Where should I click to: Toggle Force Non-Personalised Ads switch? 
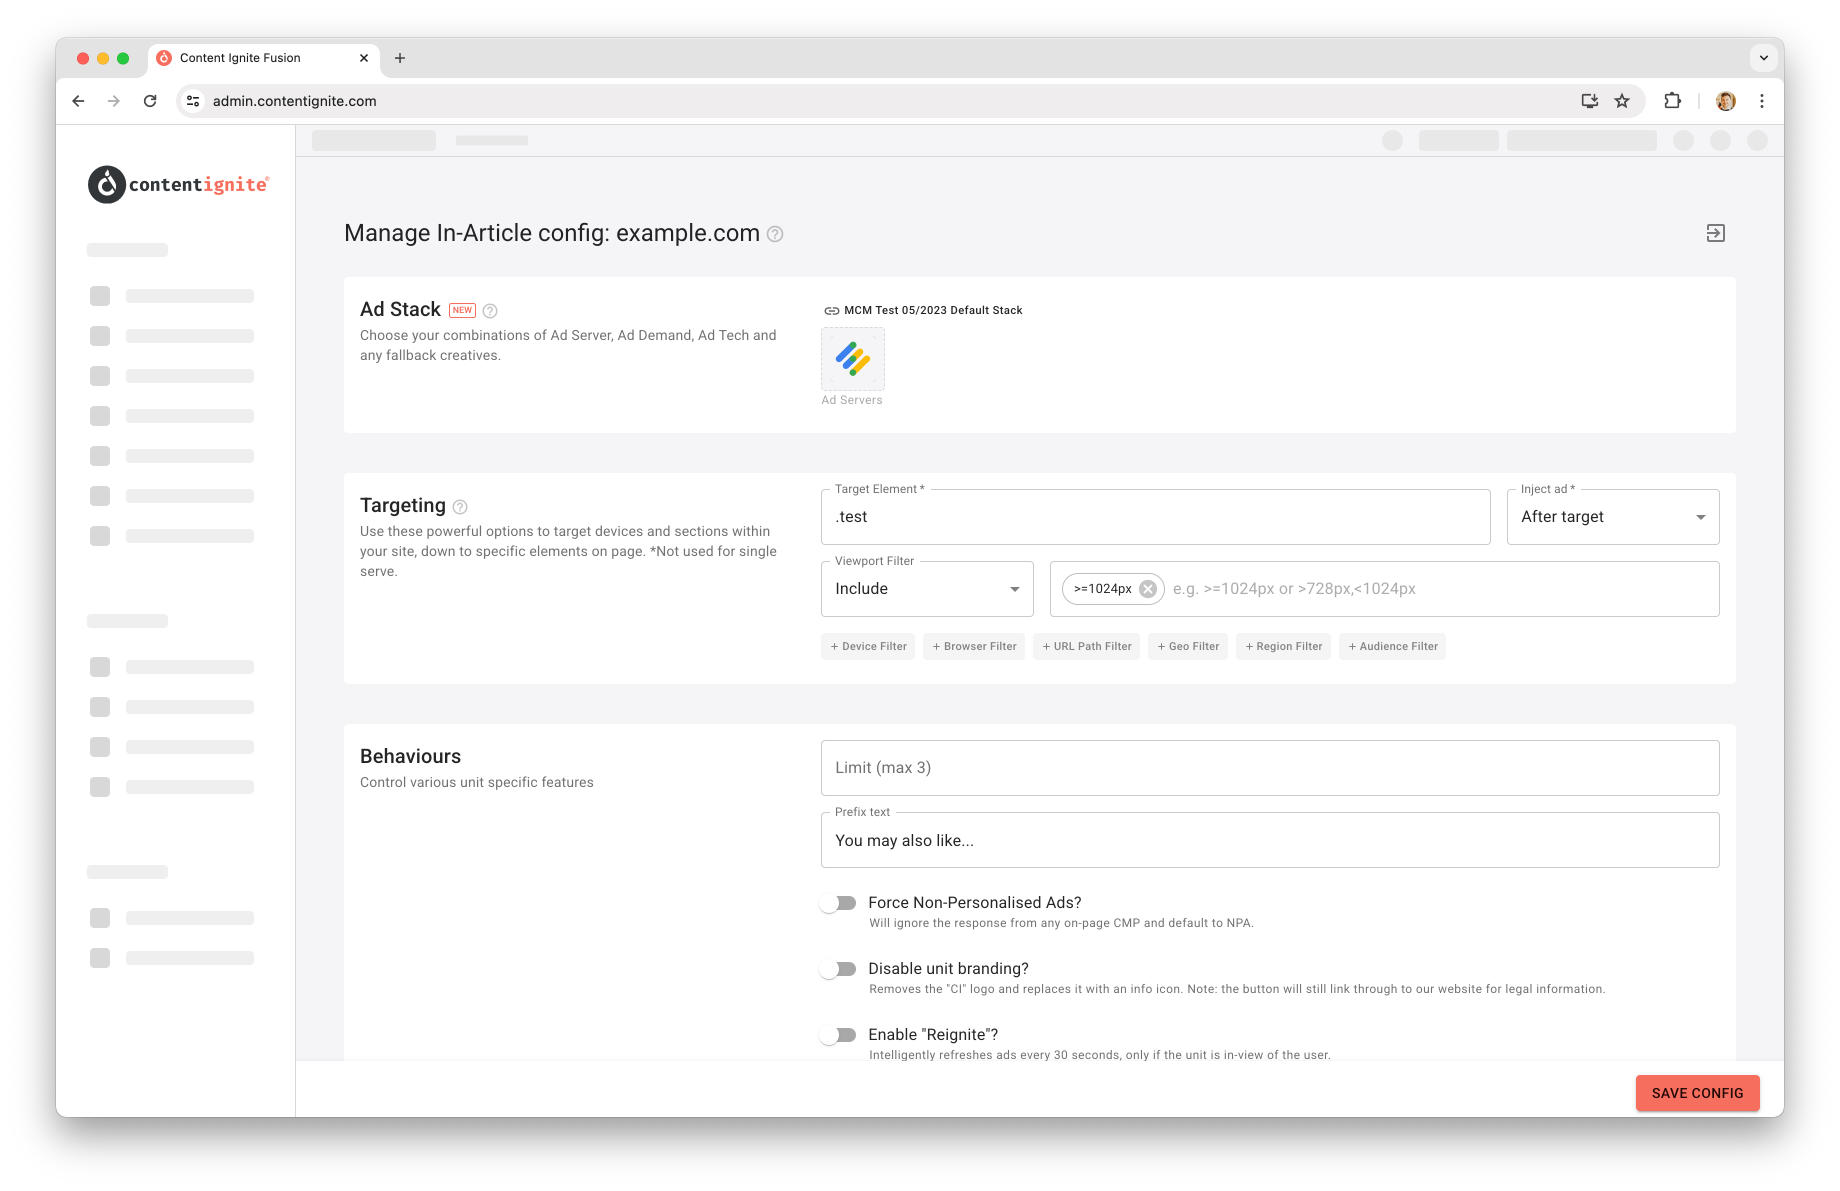[x=838, y=903]
